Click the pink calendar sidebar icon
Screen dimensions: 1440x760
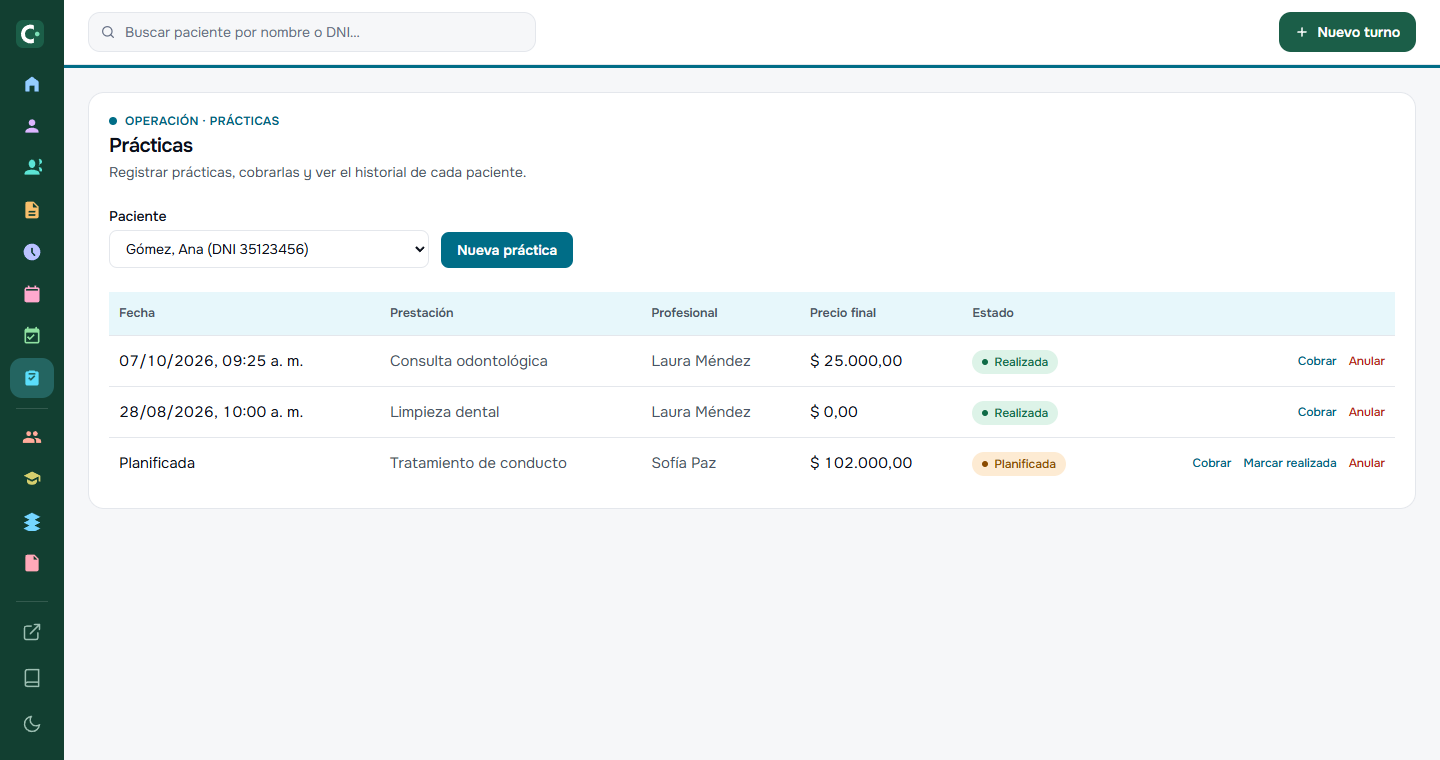point(32,294)
